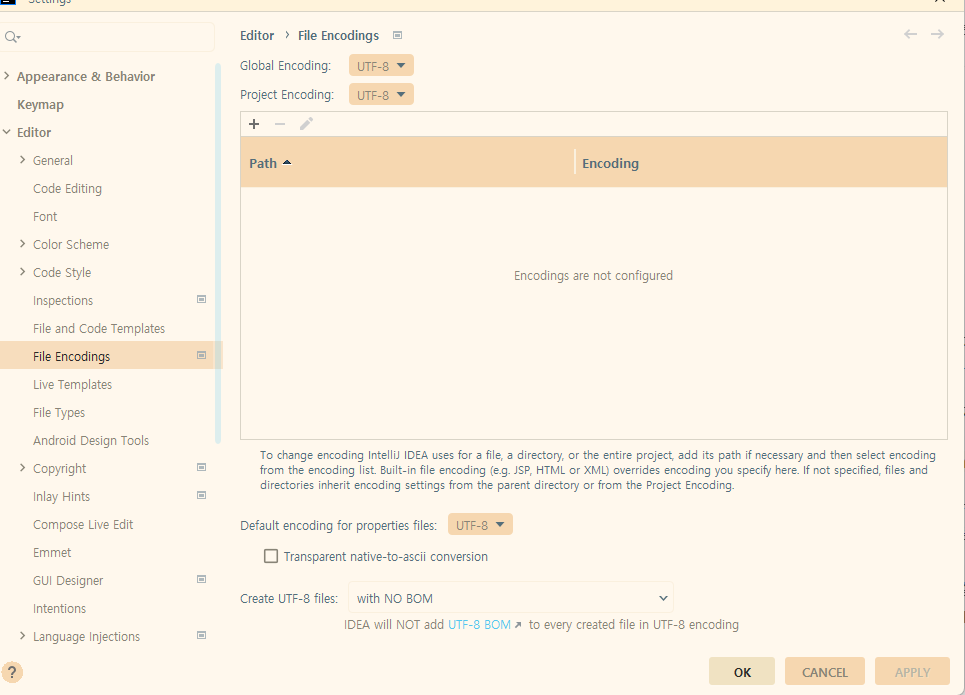This screenshot has height=695, width=965.
Task: Click Editor in the breadcrumb
Action: [x=257, y=36]
